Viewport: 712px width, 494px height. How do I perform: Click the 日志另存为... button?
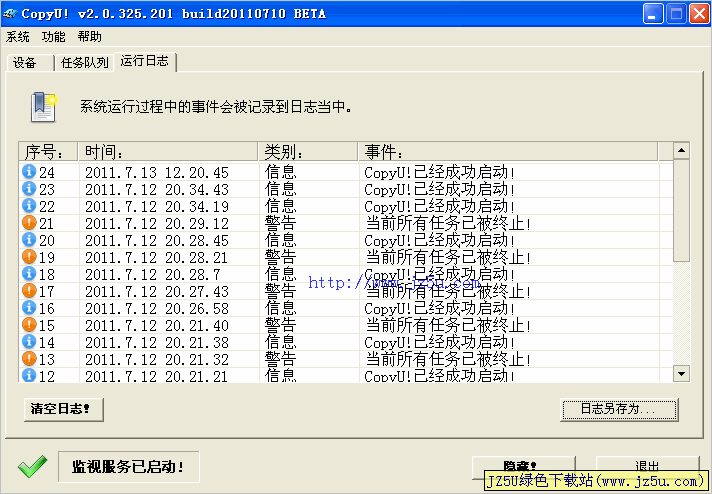619,409
